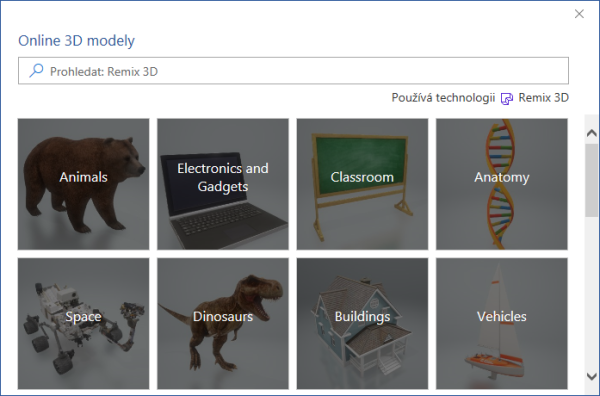Select the Buildings house category
The image size is (600, 396).
coord(362,323)
